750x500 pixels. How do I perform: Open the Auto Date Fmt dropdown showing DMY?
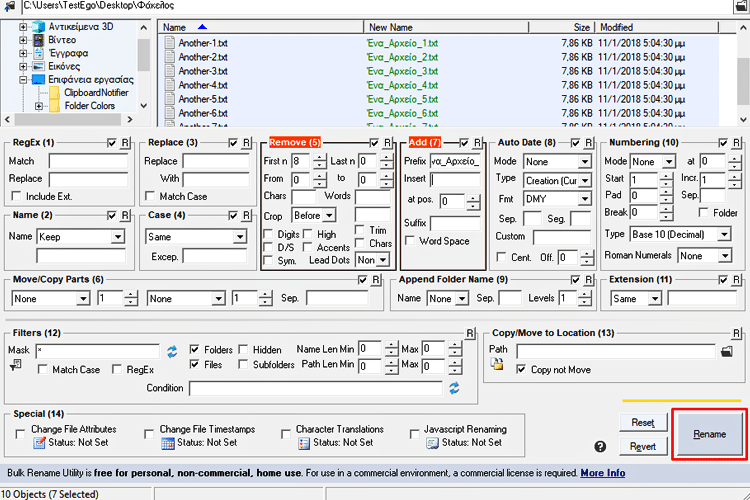pyautogui.click(x=585, y=199)
